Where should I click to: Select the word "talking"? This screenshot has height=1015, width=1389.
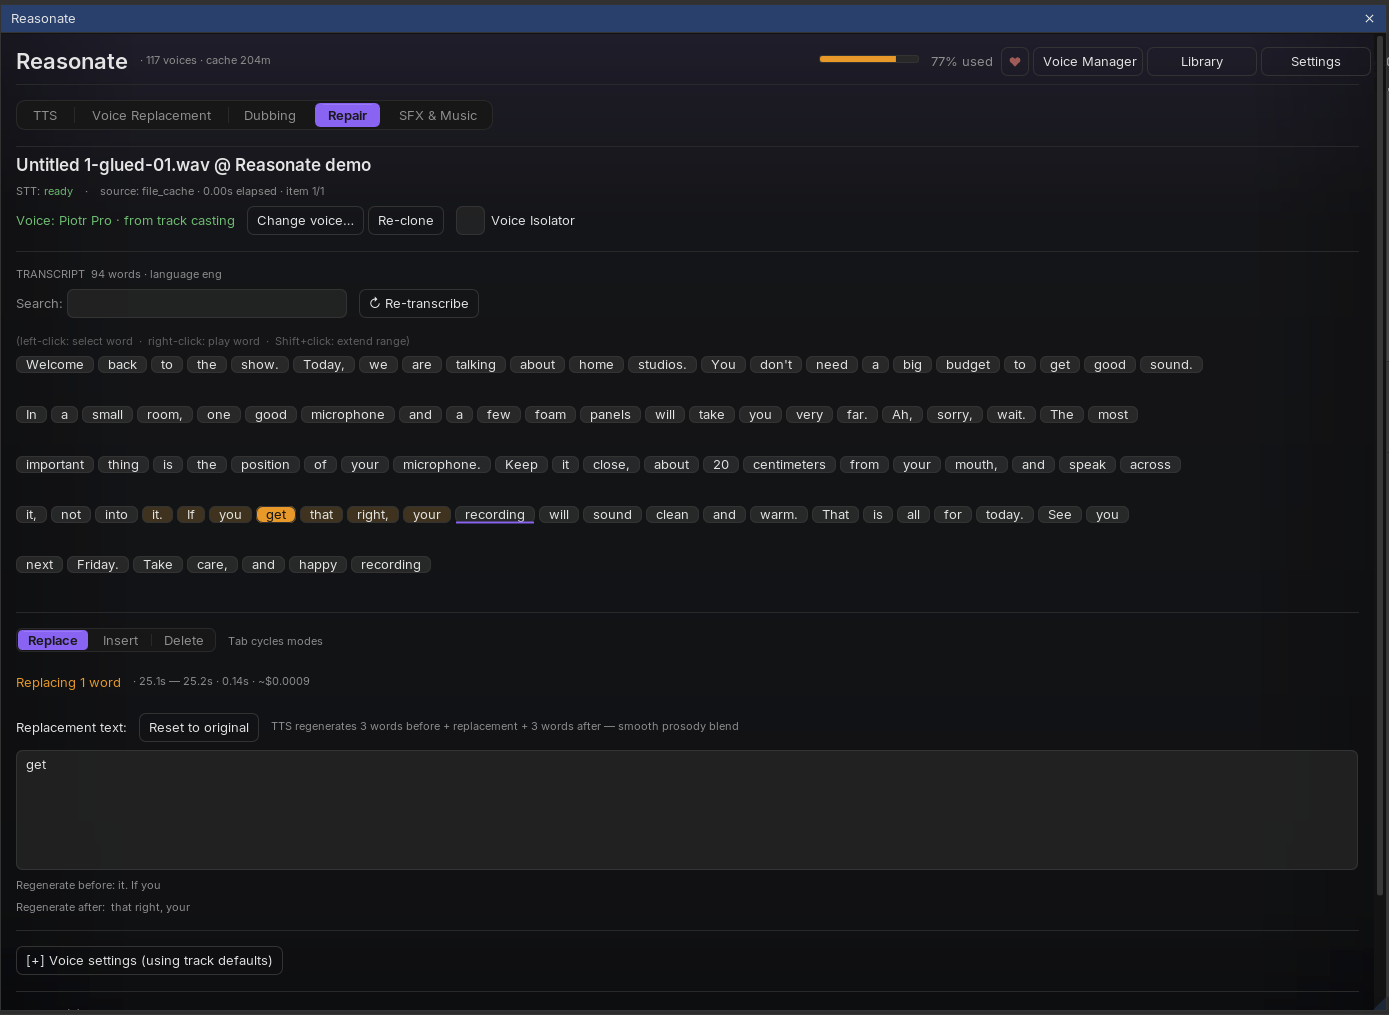tap(475, 365)
